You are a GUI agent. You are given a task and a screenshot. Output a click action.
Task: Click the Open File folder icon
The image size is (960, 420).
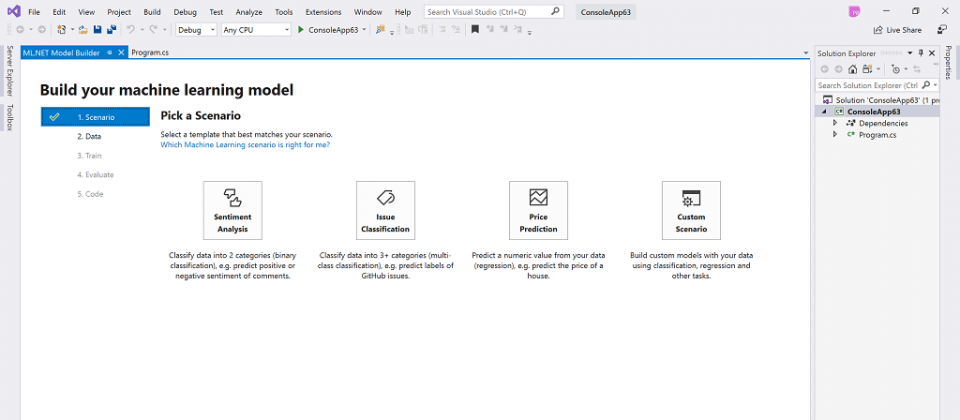tap(83, 29)
